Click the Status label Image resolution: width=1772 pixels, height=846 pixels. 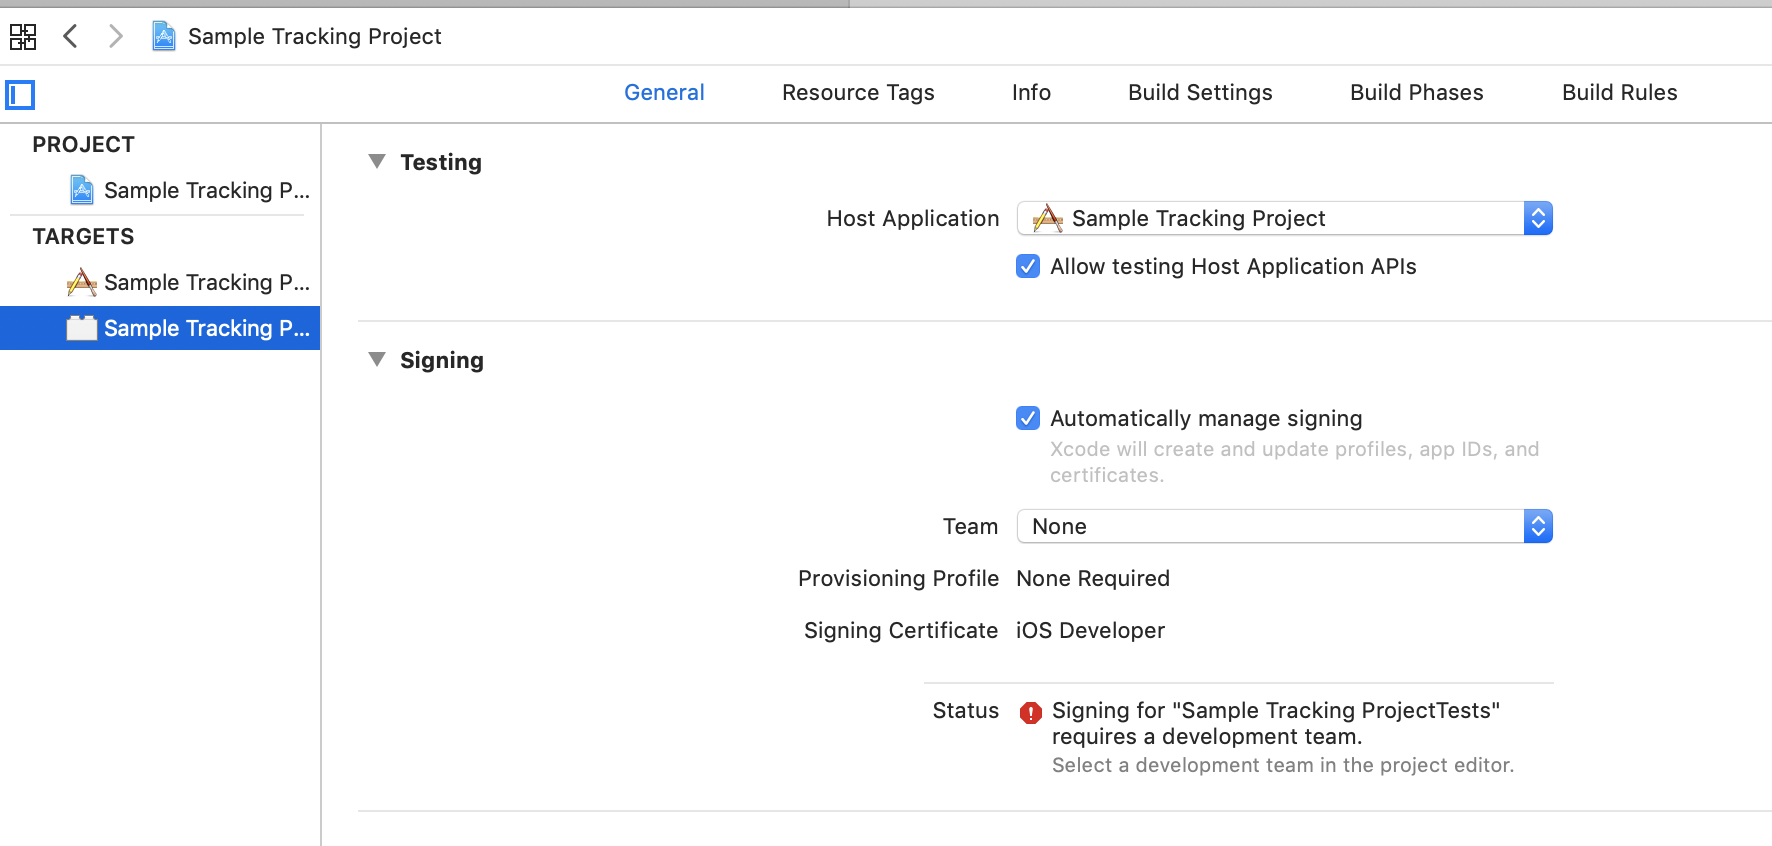(x=965, y=710)
